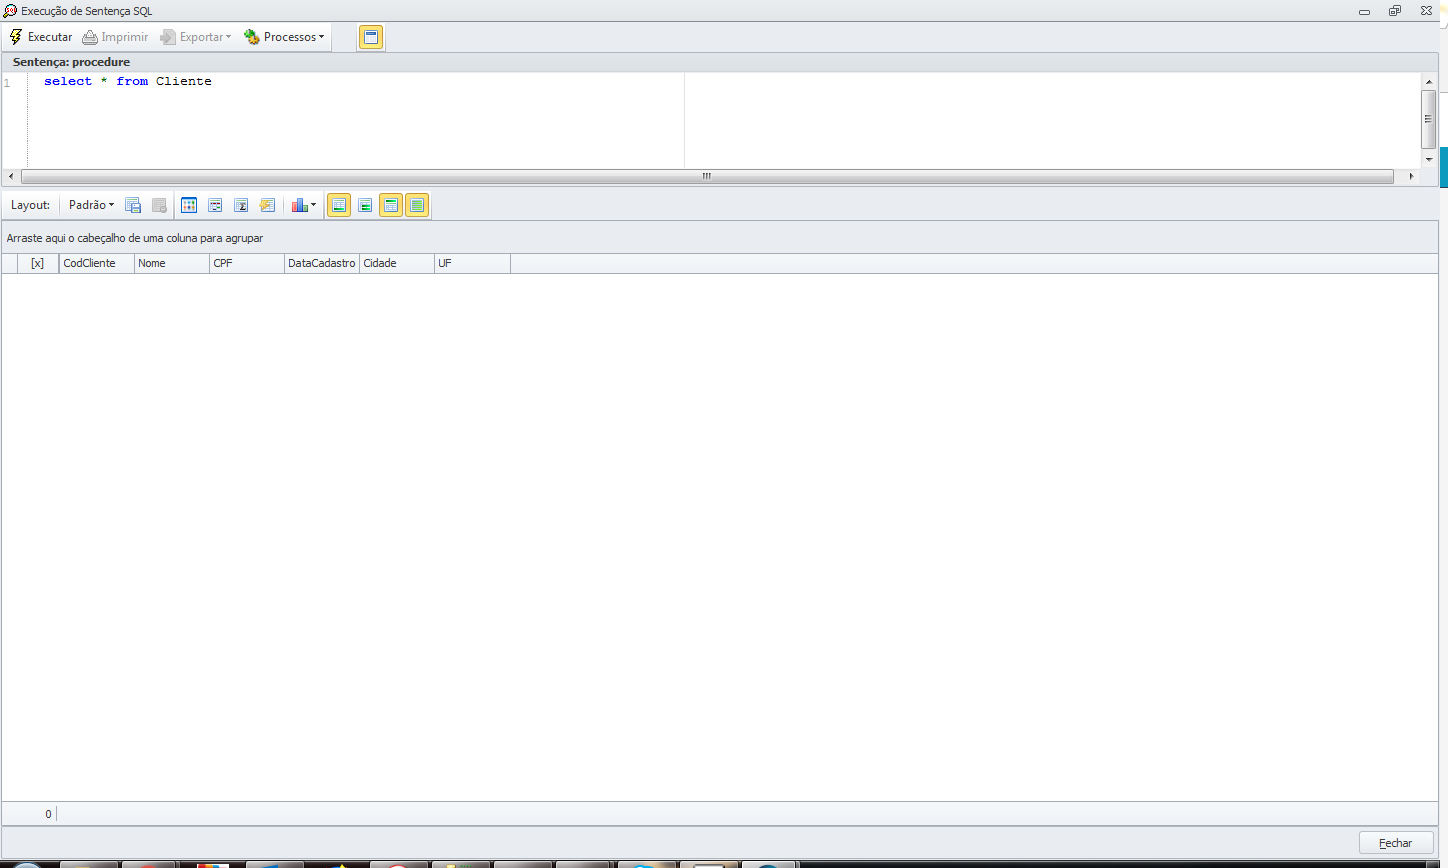Toggle the last grid view icon

click(x=417, y=205)
